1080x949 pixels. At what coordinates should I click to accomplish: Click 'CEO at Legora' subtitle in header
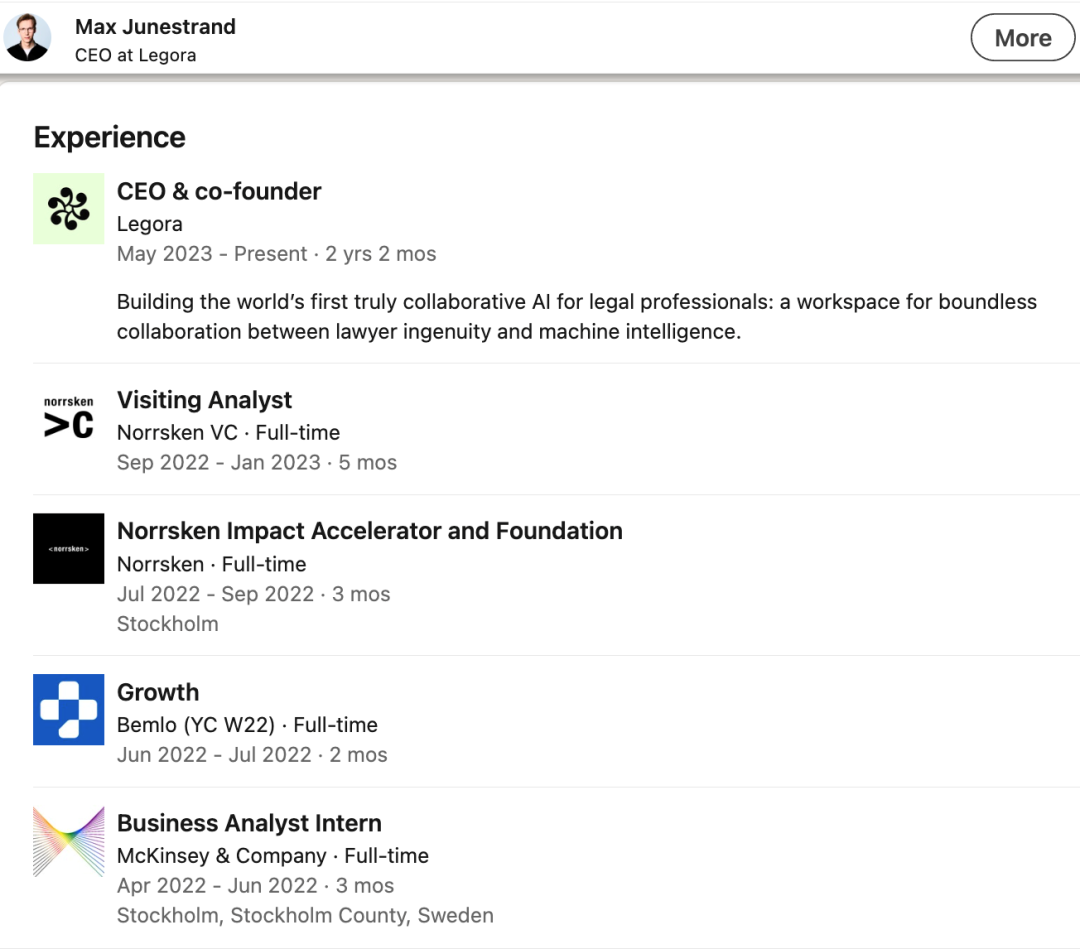136,55
